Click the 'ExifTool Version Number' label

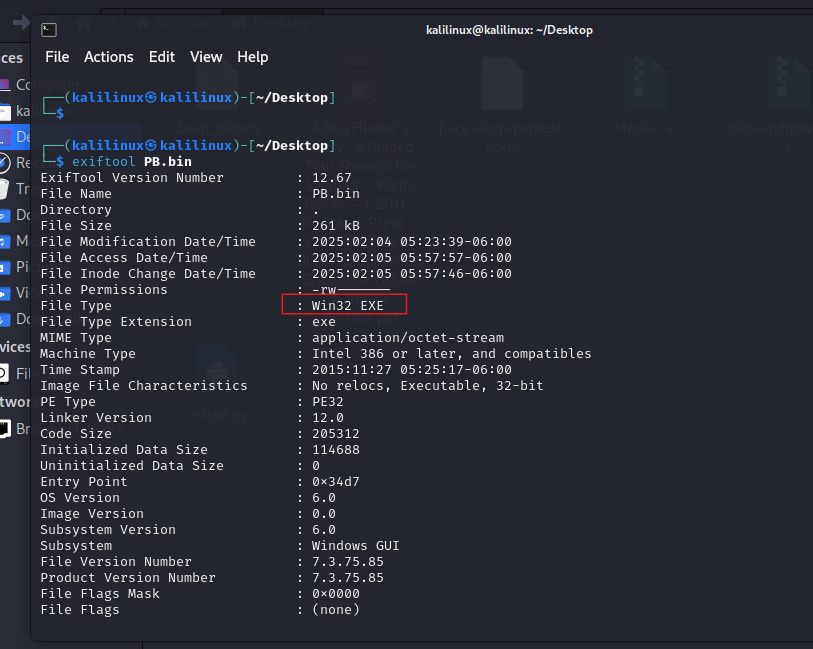132,178
